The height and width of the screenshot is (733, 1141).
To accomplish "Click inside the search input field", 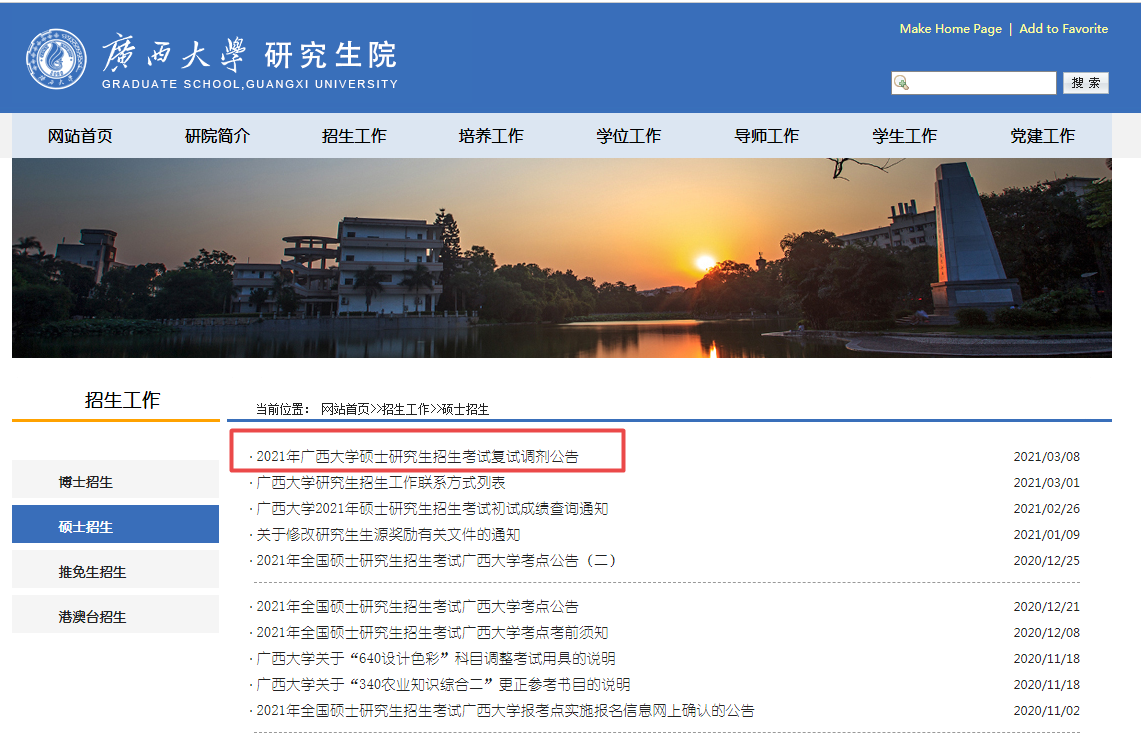I will [974, 83].
